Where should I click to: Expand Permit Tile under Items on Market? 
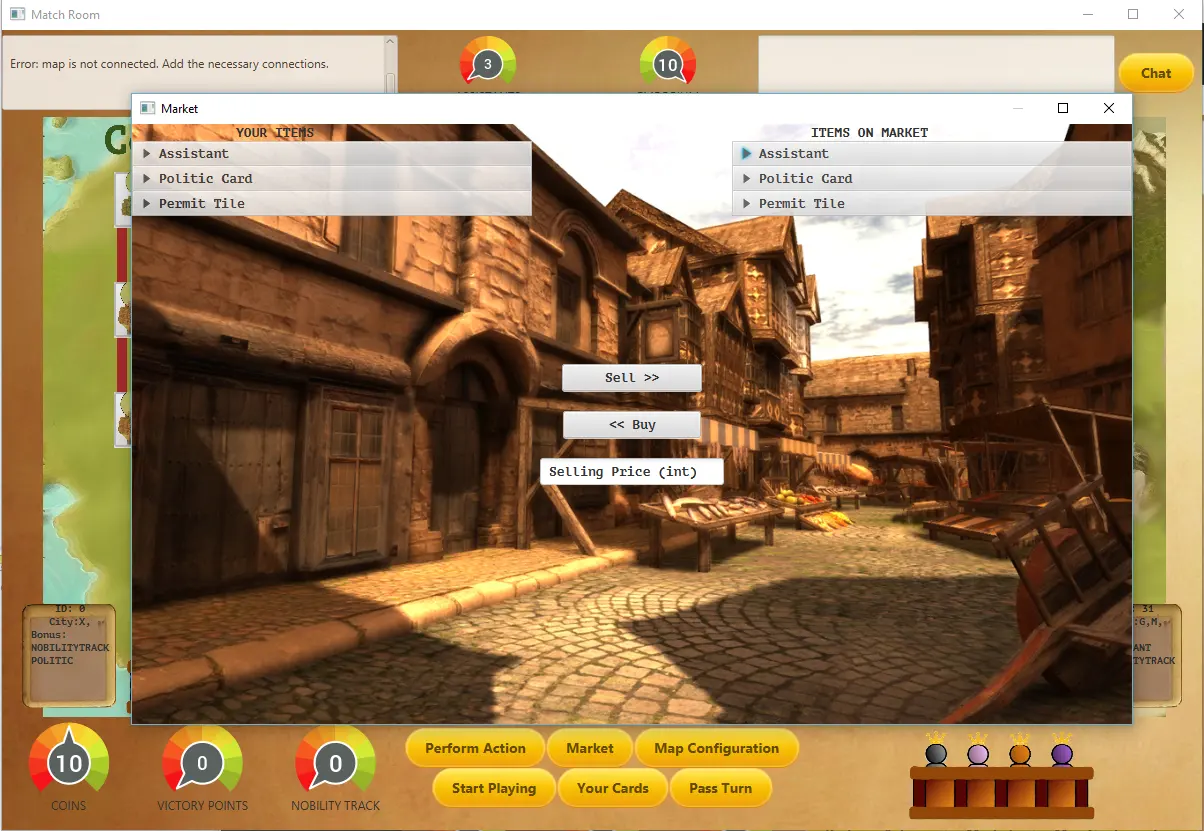click(747, 204)
